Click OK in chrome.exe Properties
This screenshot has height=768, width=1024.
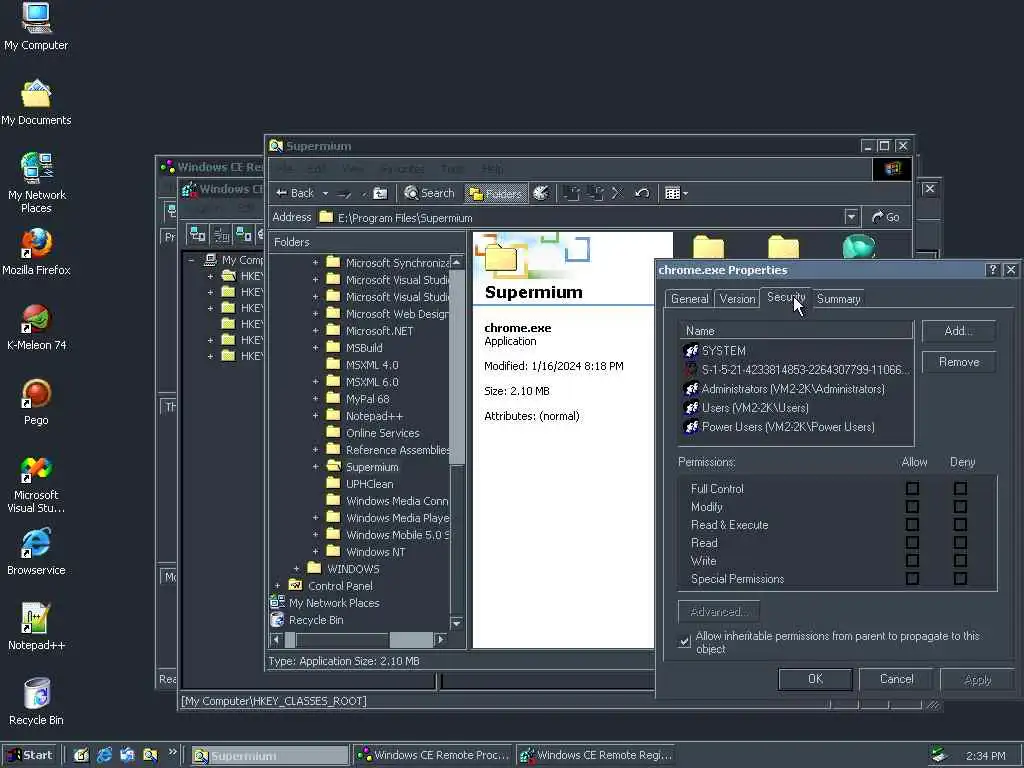815,679
